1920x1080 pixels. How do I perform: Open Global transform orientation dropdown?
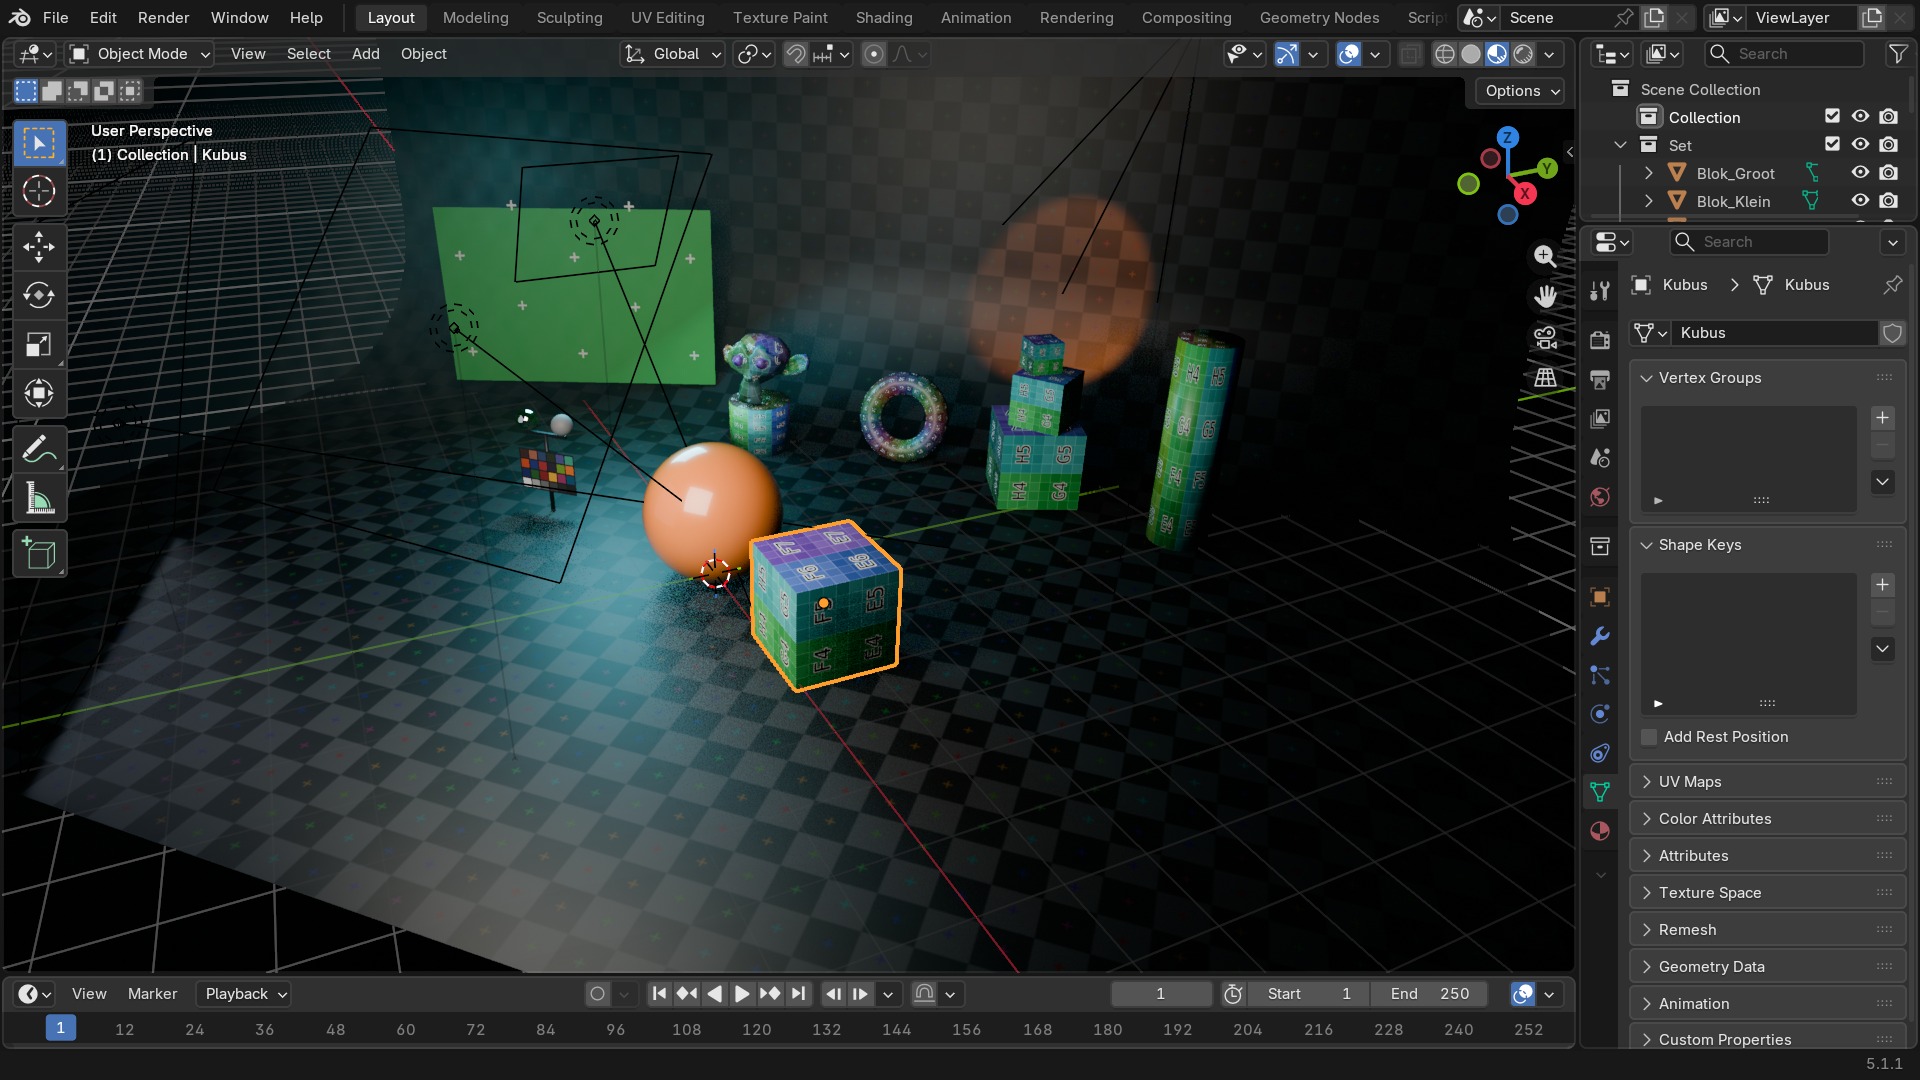click(x=672, y=54)
